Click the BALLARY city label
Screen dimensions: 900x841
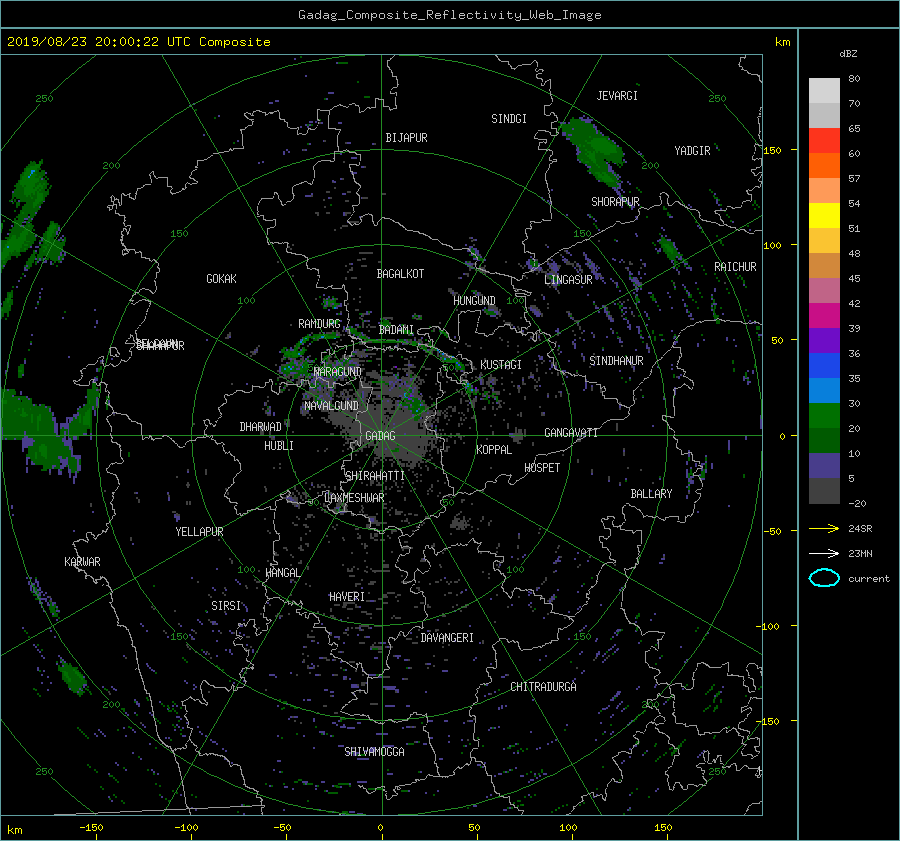[x=651, y=494]
